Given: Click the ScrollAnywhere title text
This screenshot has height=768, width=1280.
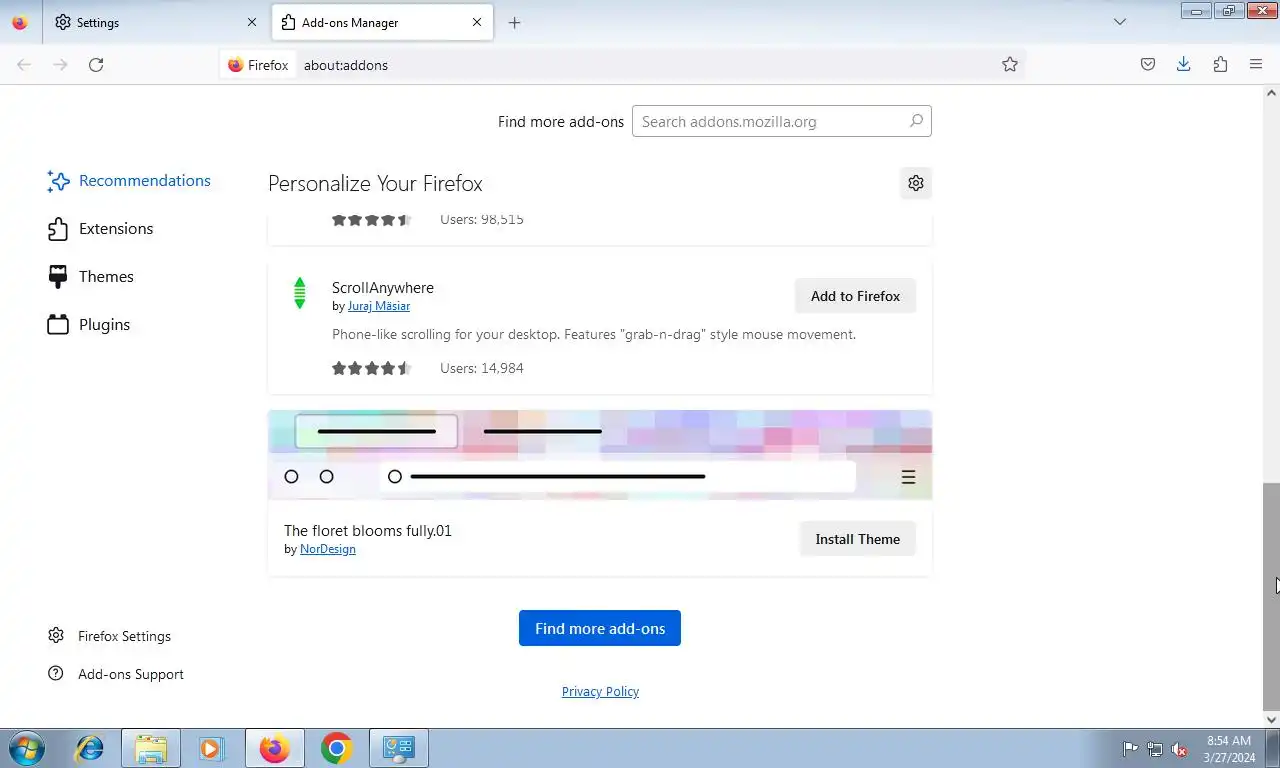Looking at the screenshot, I should [383, 288].
